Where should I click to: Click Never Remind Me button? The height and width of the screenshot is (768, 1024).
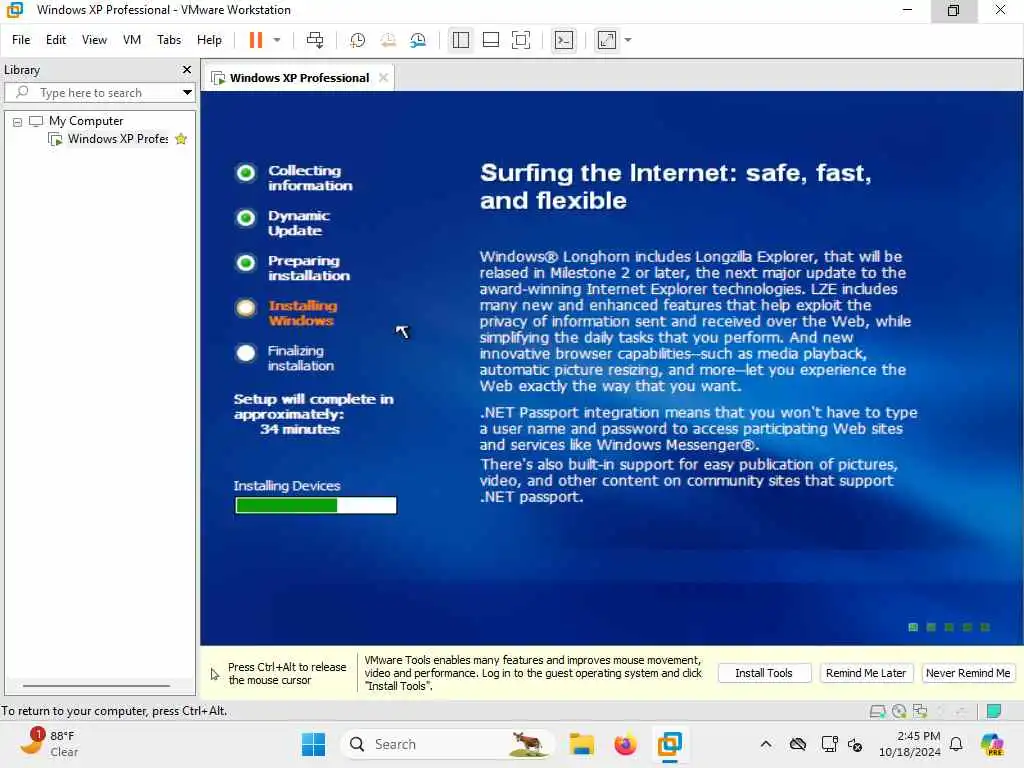point(968,673)
